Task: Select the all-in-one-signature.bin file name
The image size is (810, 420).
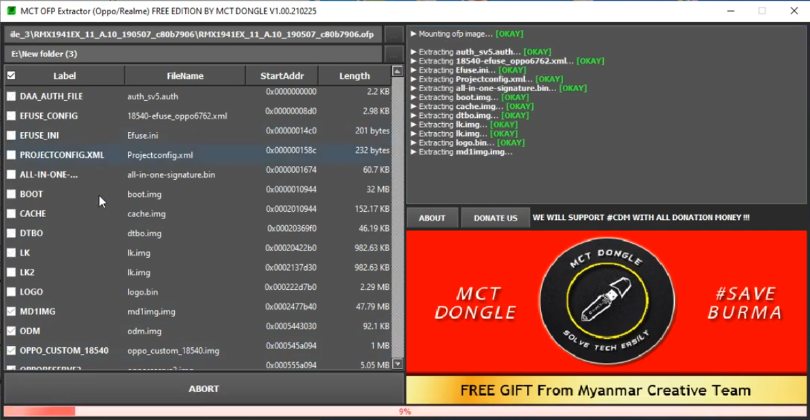Action: pyautogui.click(x=171, y=175)
